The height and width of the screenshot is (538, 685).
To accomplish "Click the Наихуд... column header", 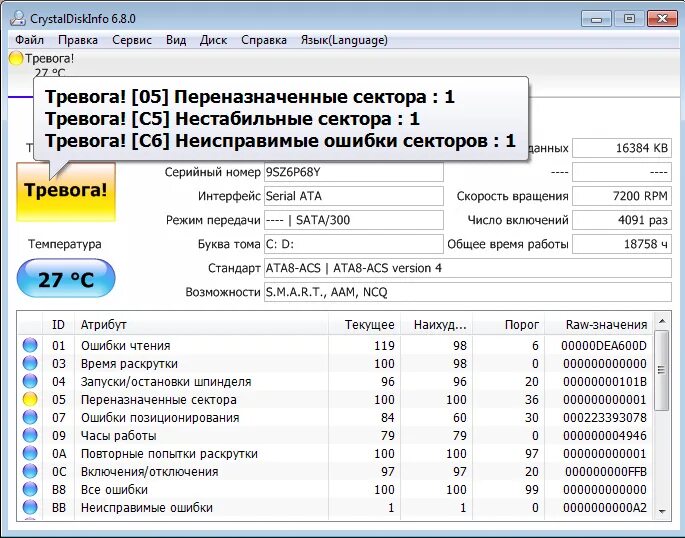I will (437, 324).
